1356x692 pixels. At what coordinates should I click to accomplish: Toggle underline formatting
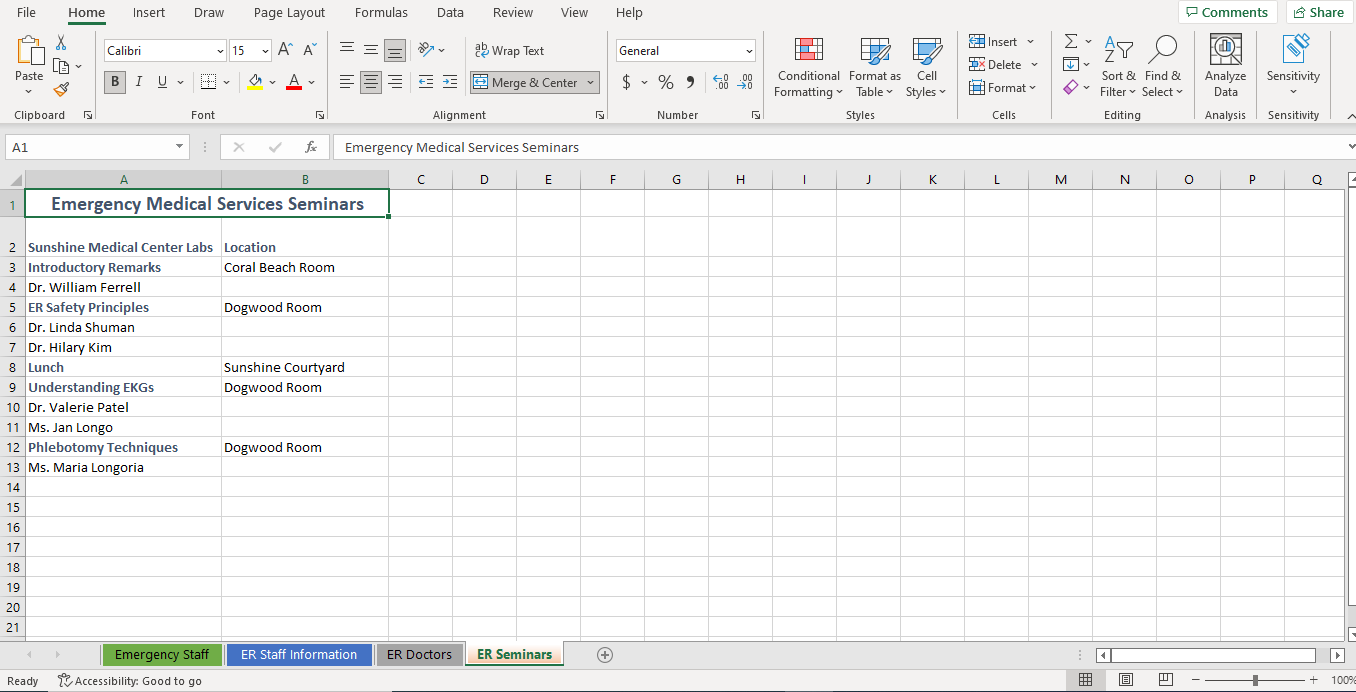pos(160,82)
